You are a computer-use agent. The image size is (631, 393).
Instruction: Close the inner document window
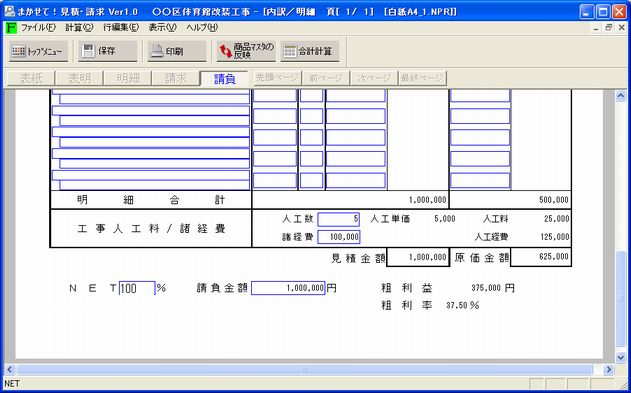(621, 28)
